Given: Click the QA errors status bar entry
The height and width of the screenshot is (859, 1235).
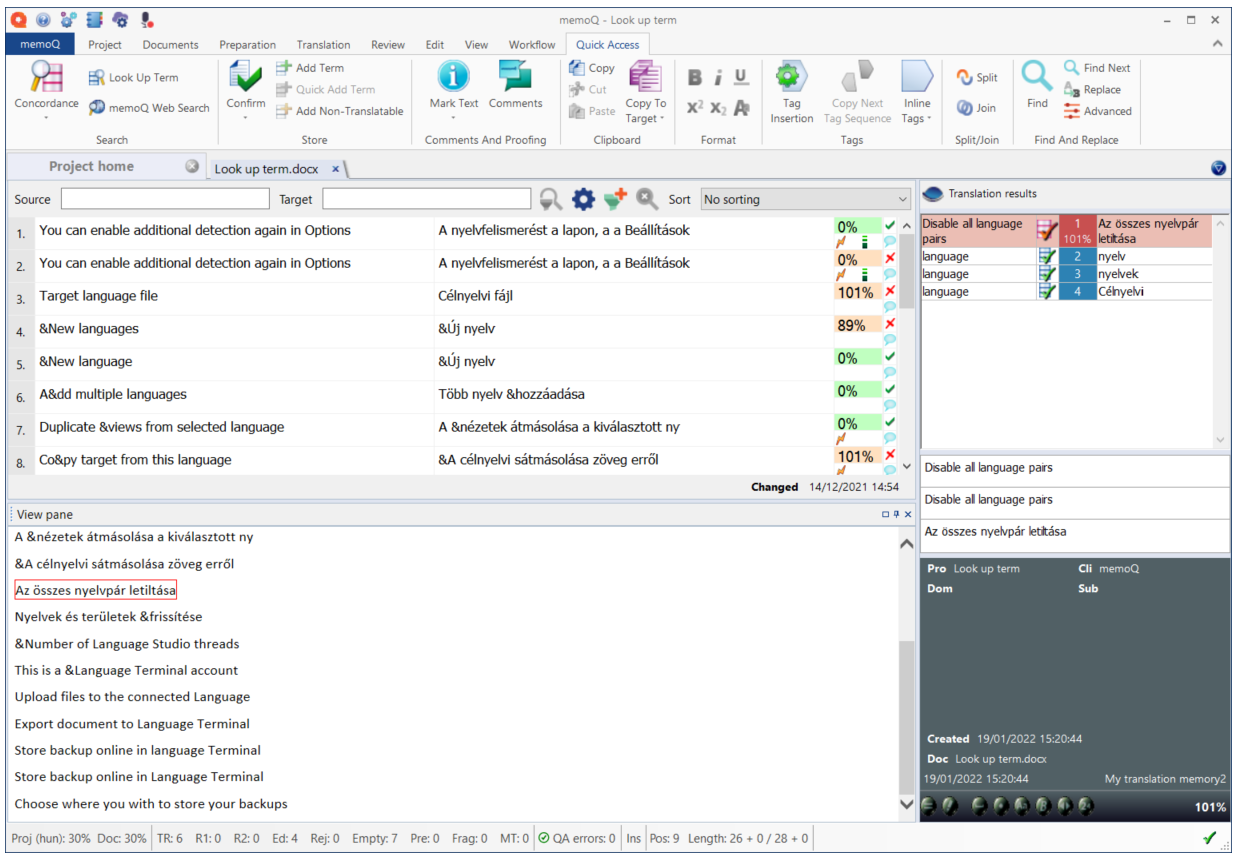Looking at the screenshot, I should point(576,838).
